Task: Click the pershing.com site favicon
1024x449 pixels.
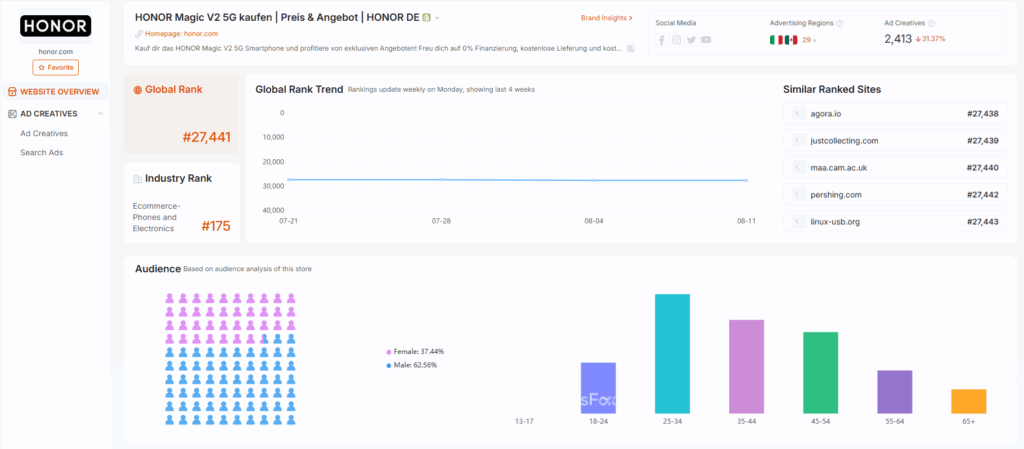Action: click(x=799, y=194)
